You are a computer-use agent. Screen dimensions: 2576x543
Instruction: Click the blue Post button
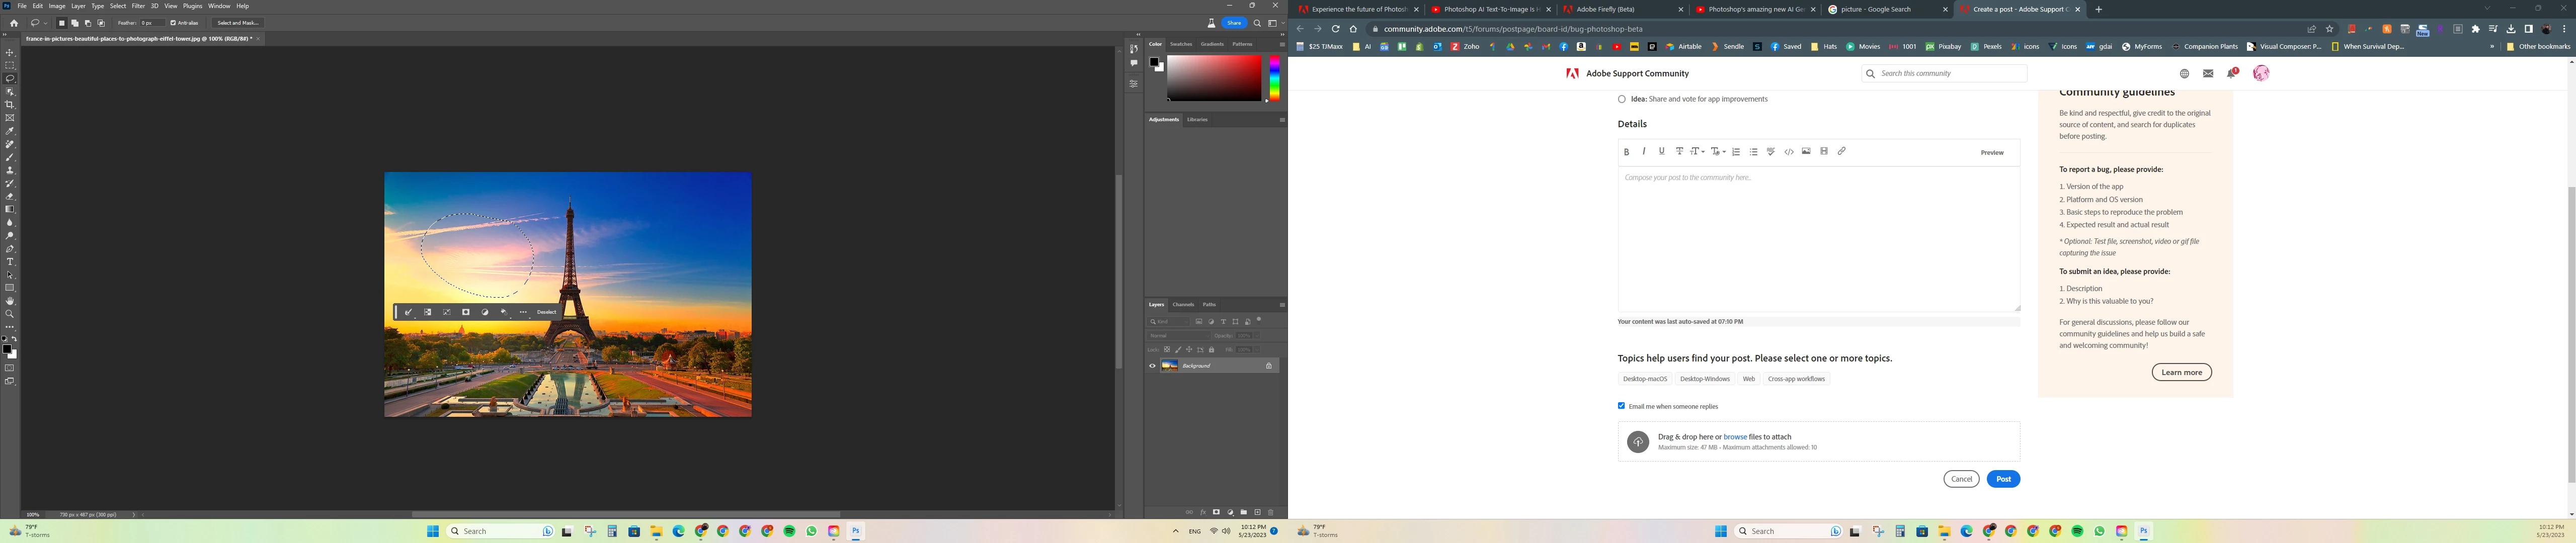coord(2003,479)
